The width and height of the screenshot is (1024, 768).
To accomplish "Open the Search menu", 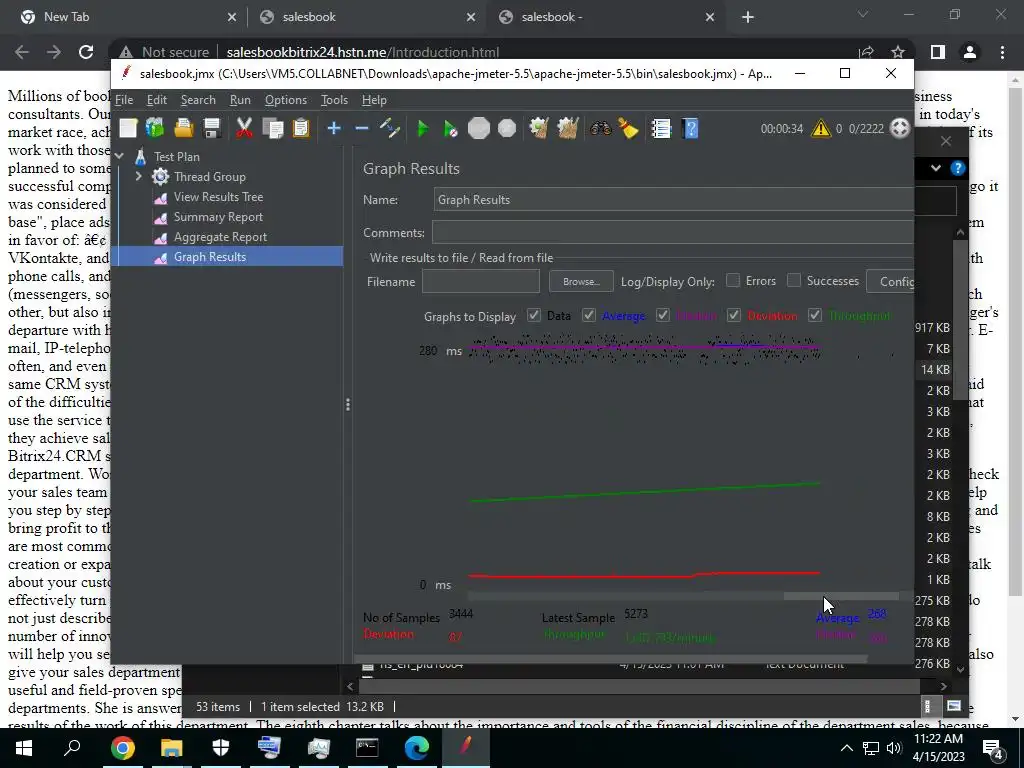I will pyautogui.click(x=198, y=100).
